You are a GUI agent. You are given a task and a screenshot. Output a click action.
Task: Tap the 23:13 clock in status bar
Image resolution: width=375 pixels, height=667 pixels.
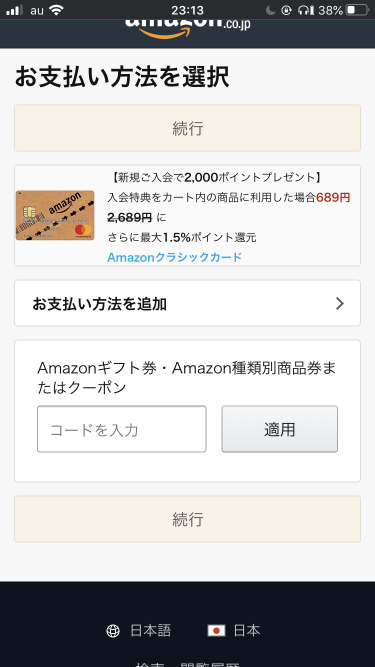click(187, 10)
